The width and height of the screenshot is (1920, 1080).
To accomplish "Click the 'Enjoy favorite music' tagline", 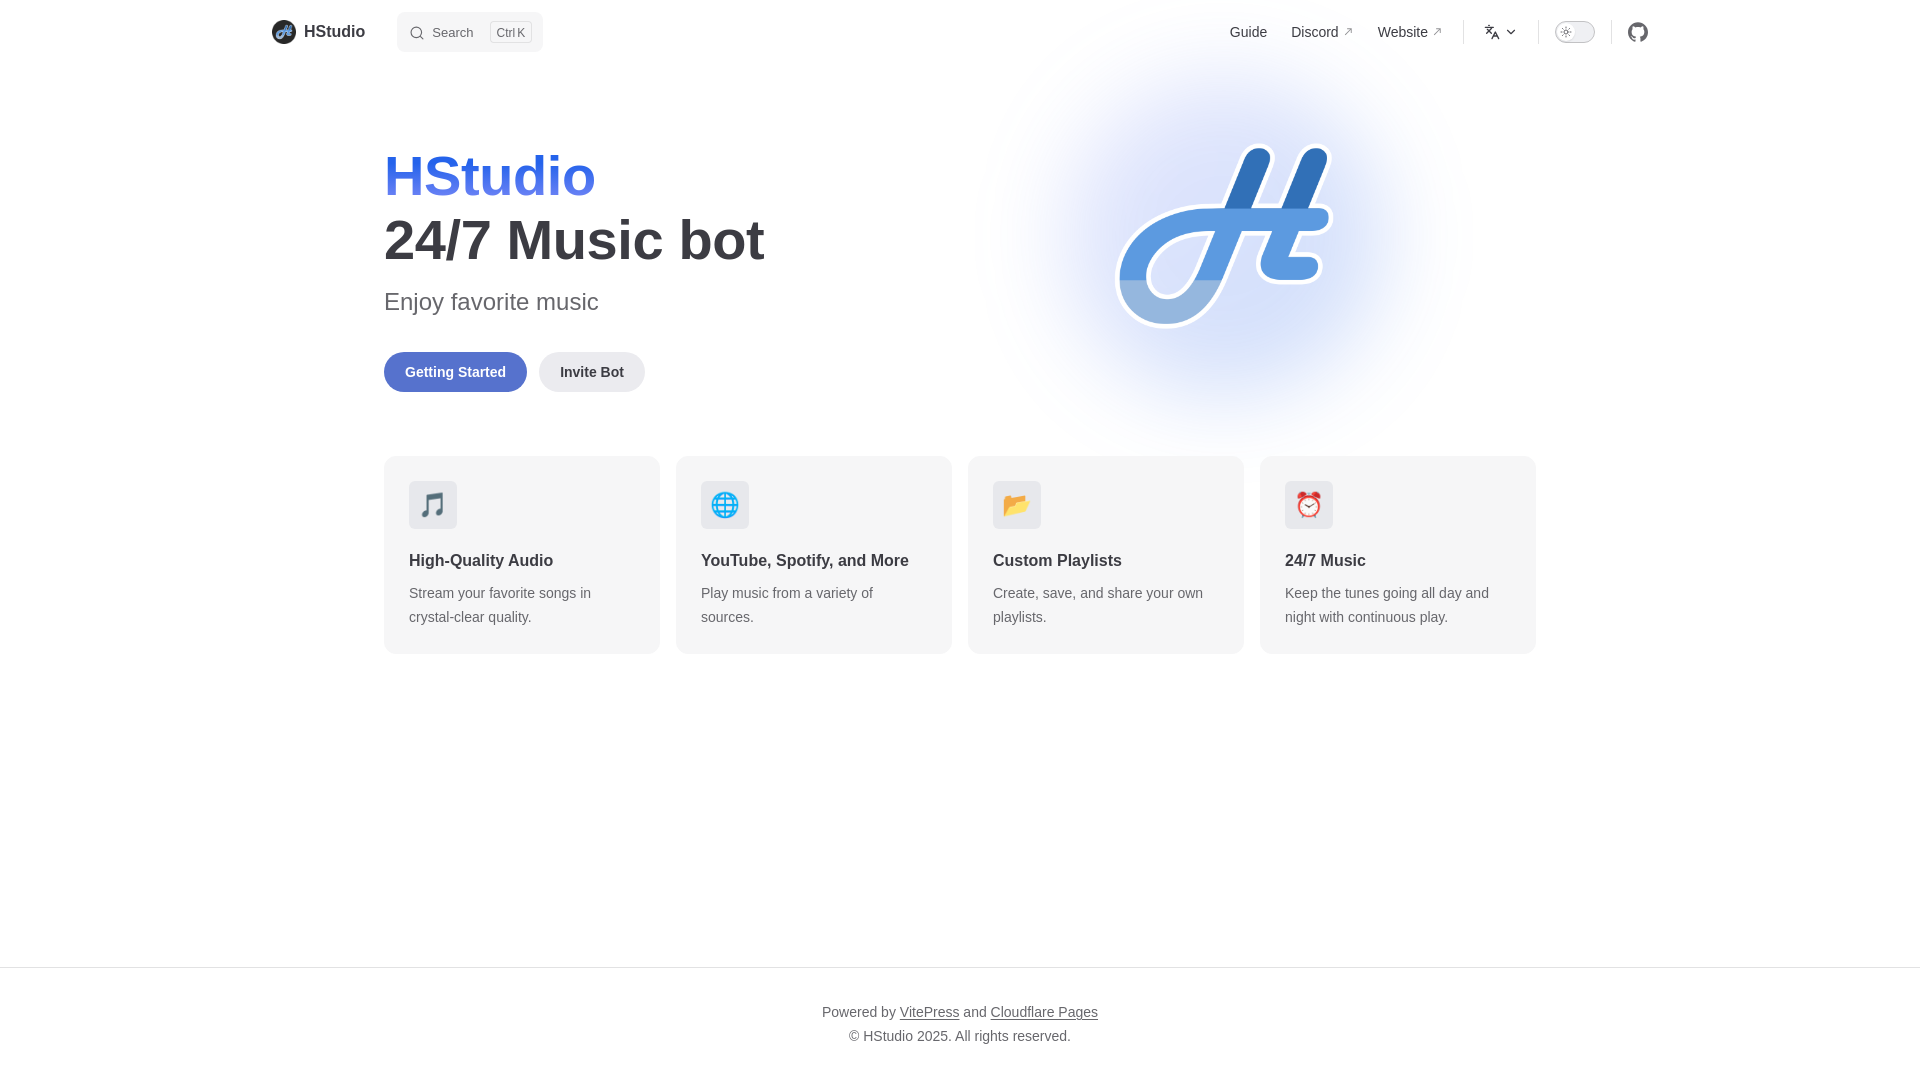I will pyautogui.click(x=491, y=302).
